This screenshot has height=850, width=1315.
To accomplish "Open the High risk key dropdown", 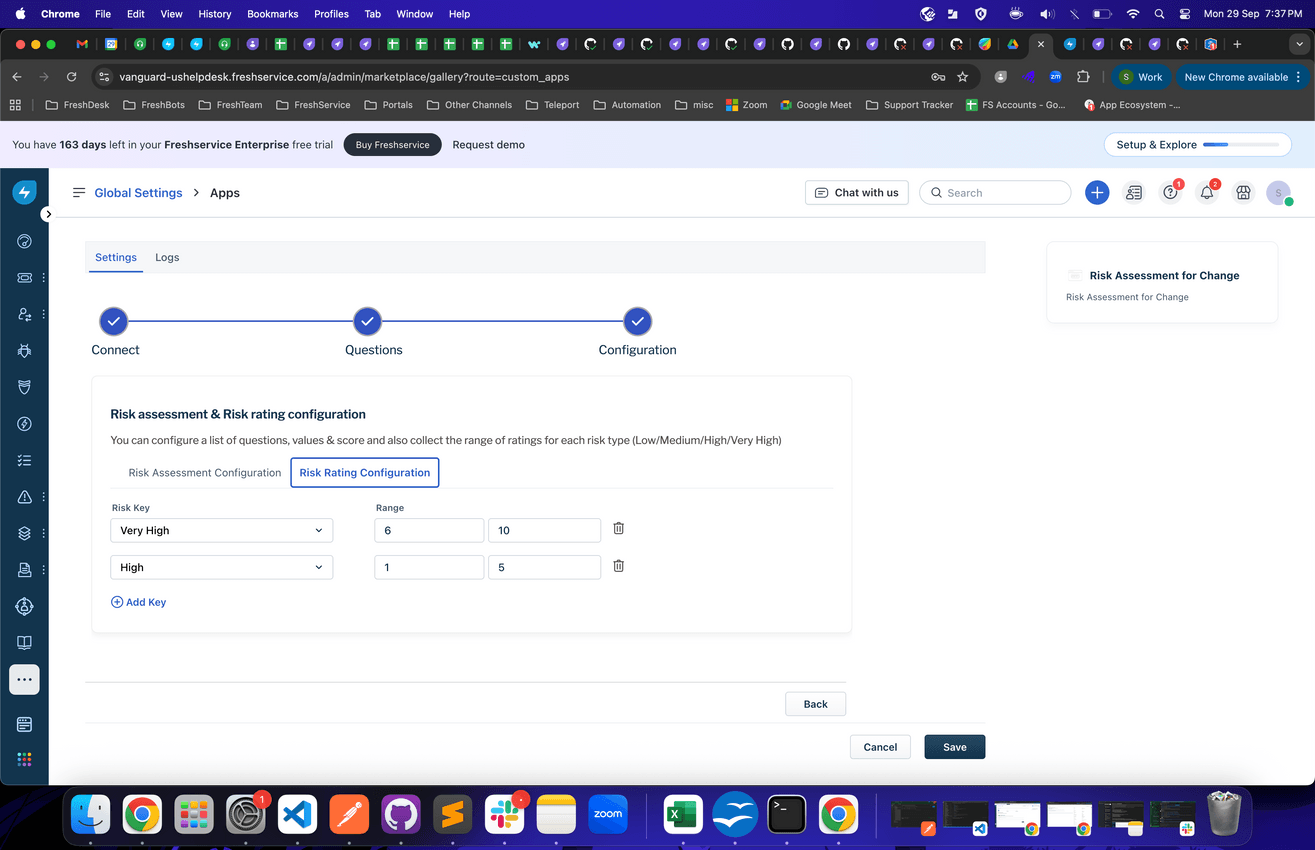I will click(x=220, y=566).
